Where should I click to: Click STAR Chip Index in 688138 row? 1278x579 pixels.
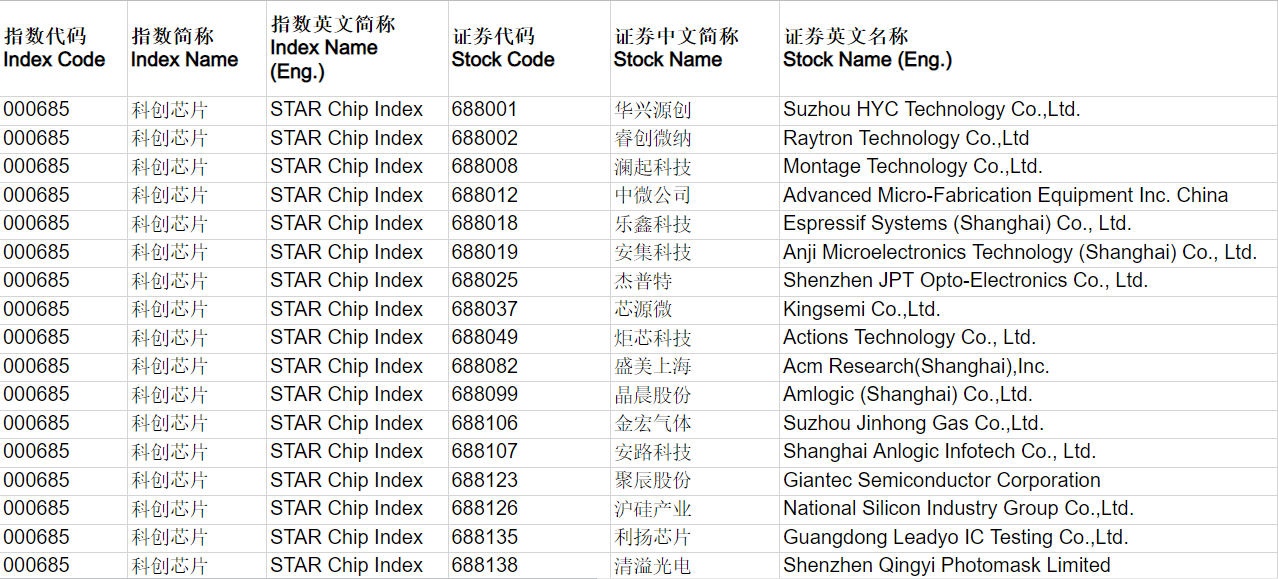tap(346, 565)
